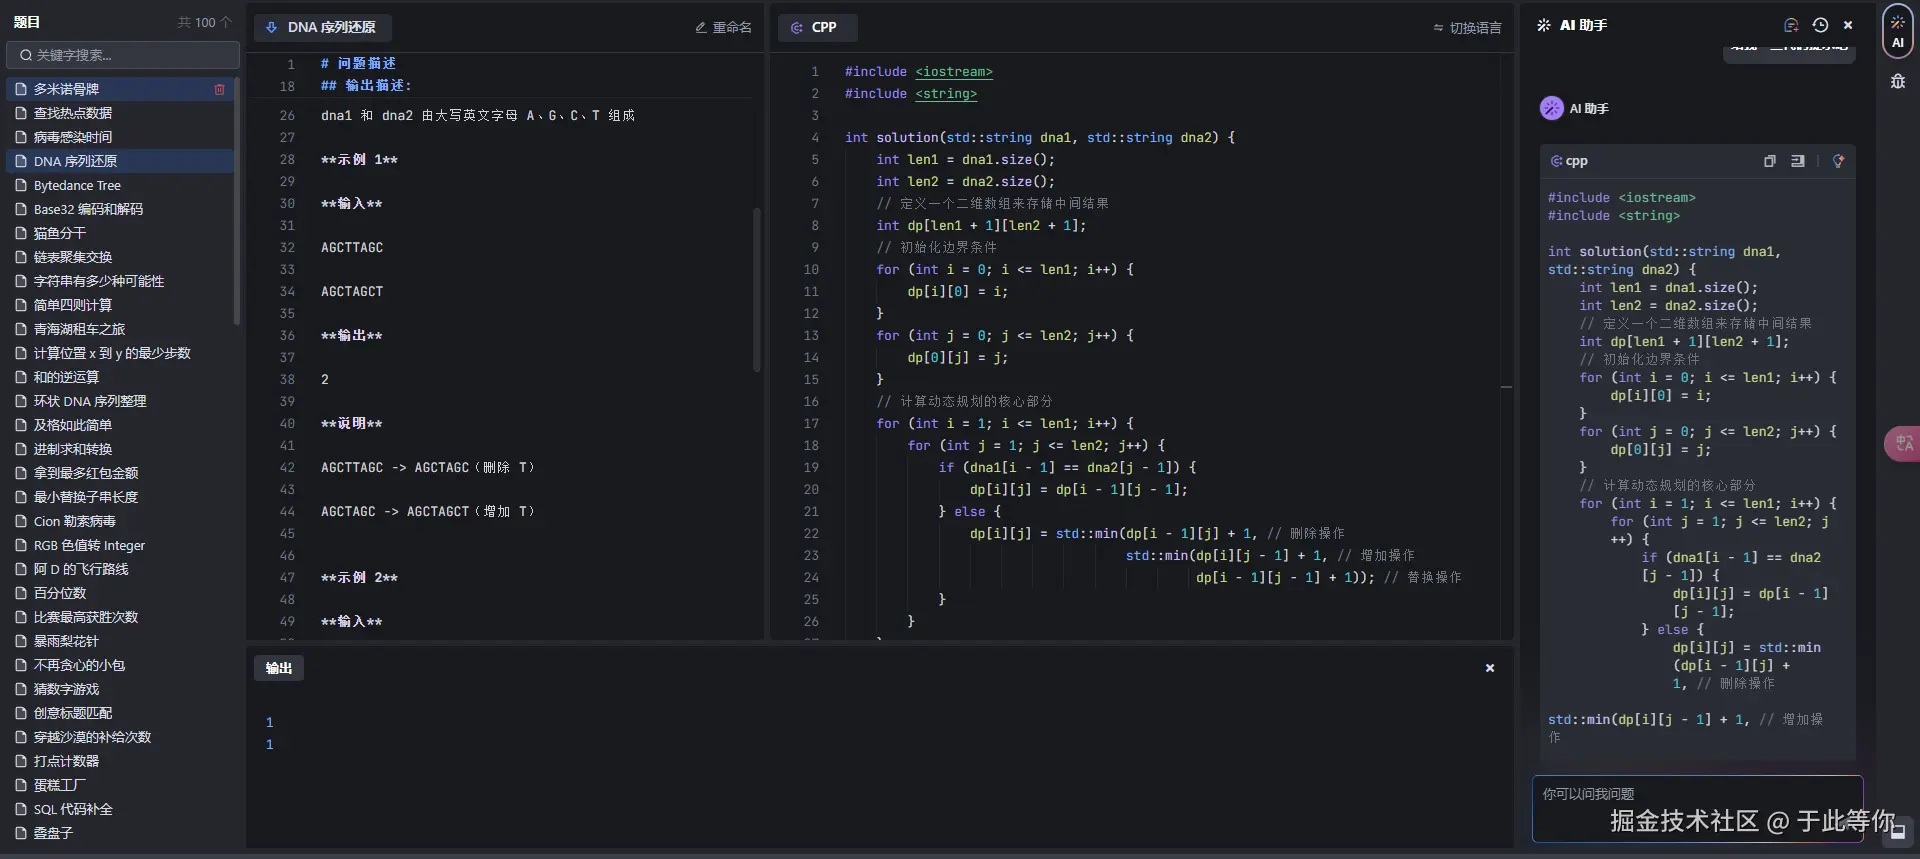Open problem 和的逆运算
Screen dimensions: 1920x859
120,377
